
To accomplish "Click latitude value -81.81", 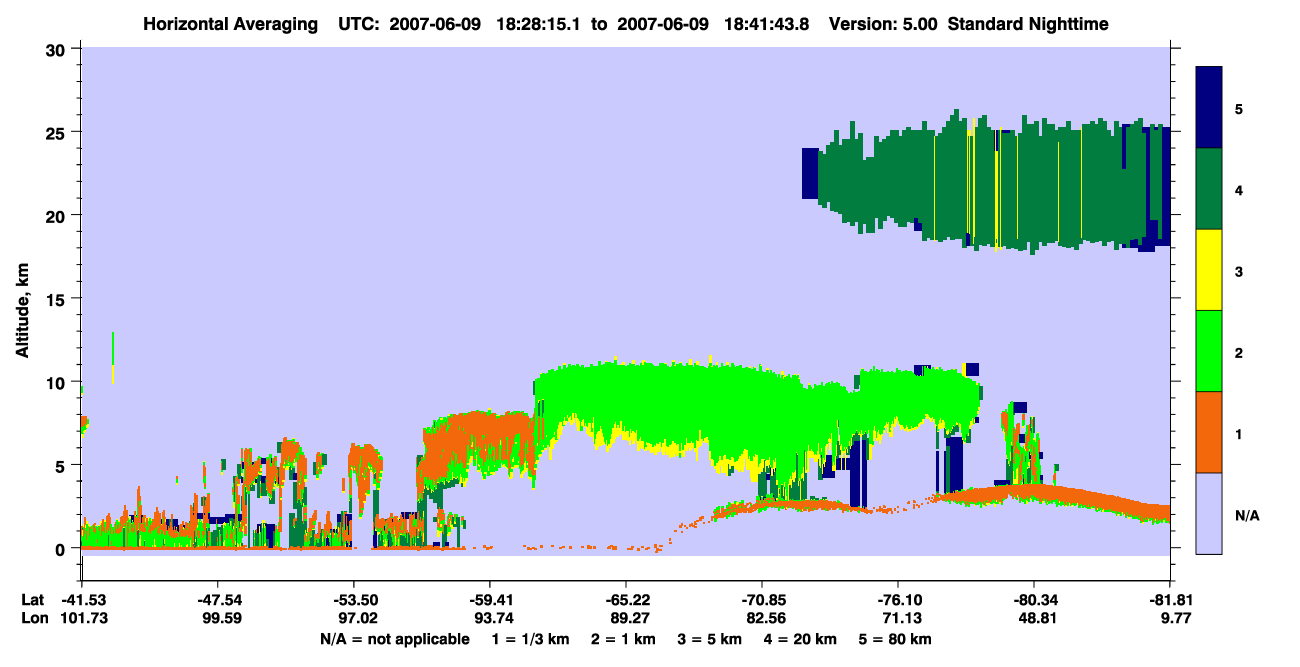I will pyautogui.click(x=1170, y=600).
